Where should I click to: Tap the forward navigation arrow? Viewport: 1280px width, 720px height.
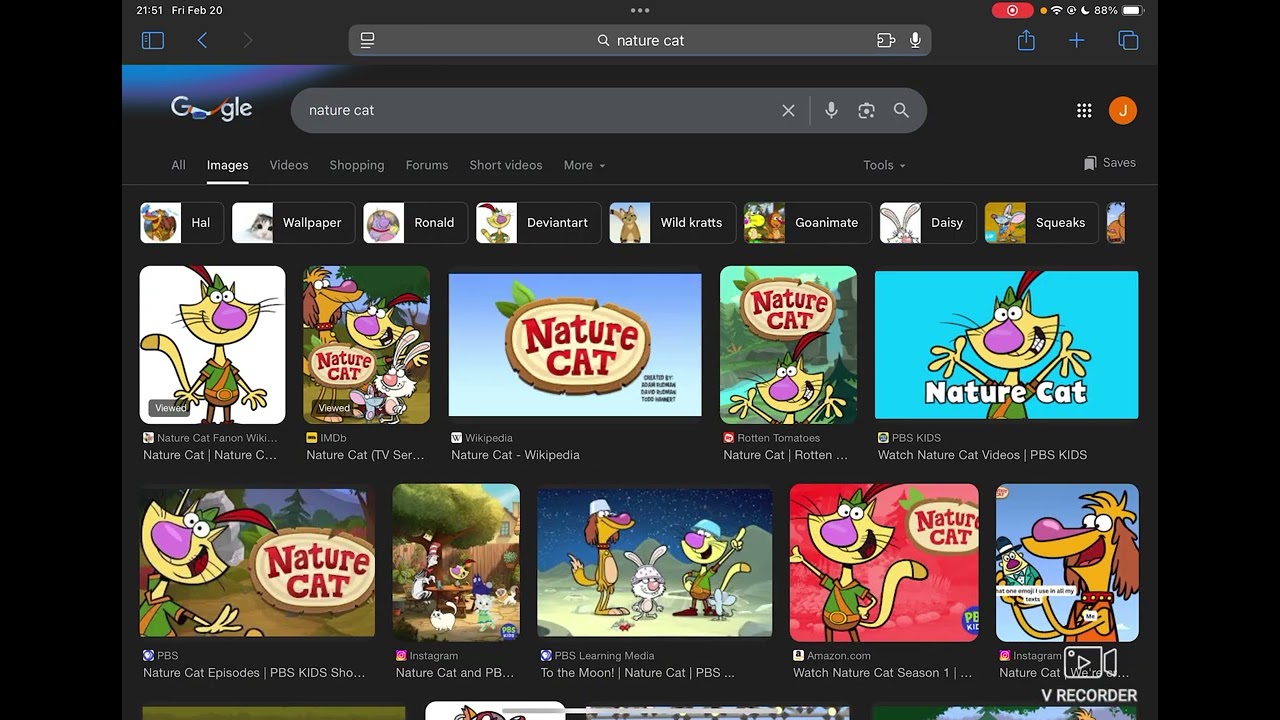click(x=247, y=40)
